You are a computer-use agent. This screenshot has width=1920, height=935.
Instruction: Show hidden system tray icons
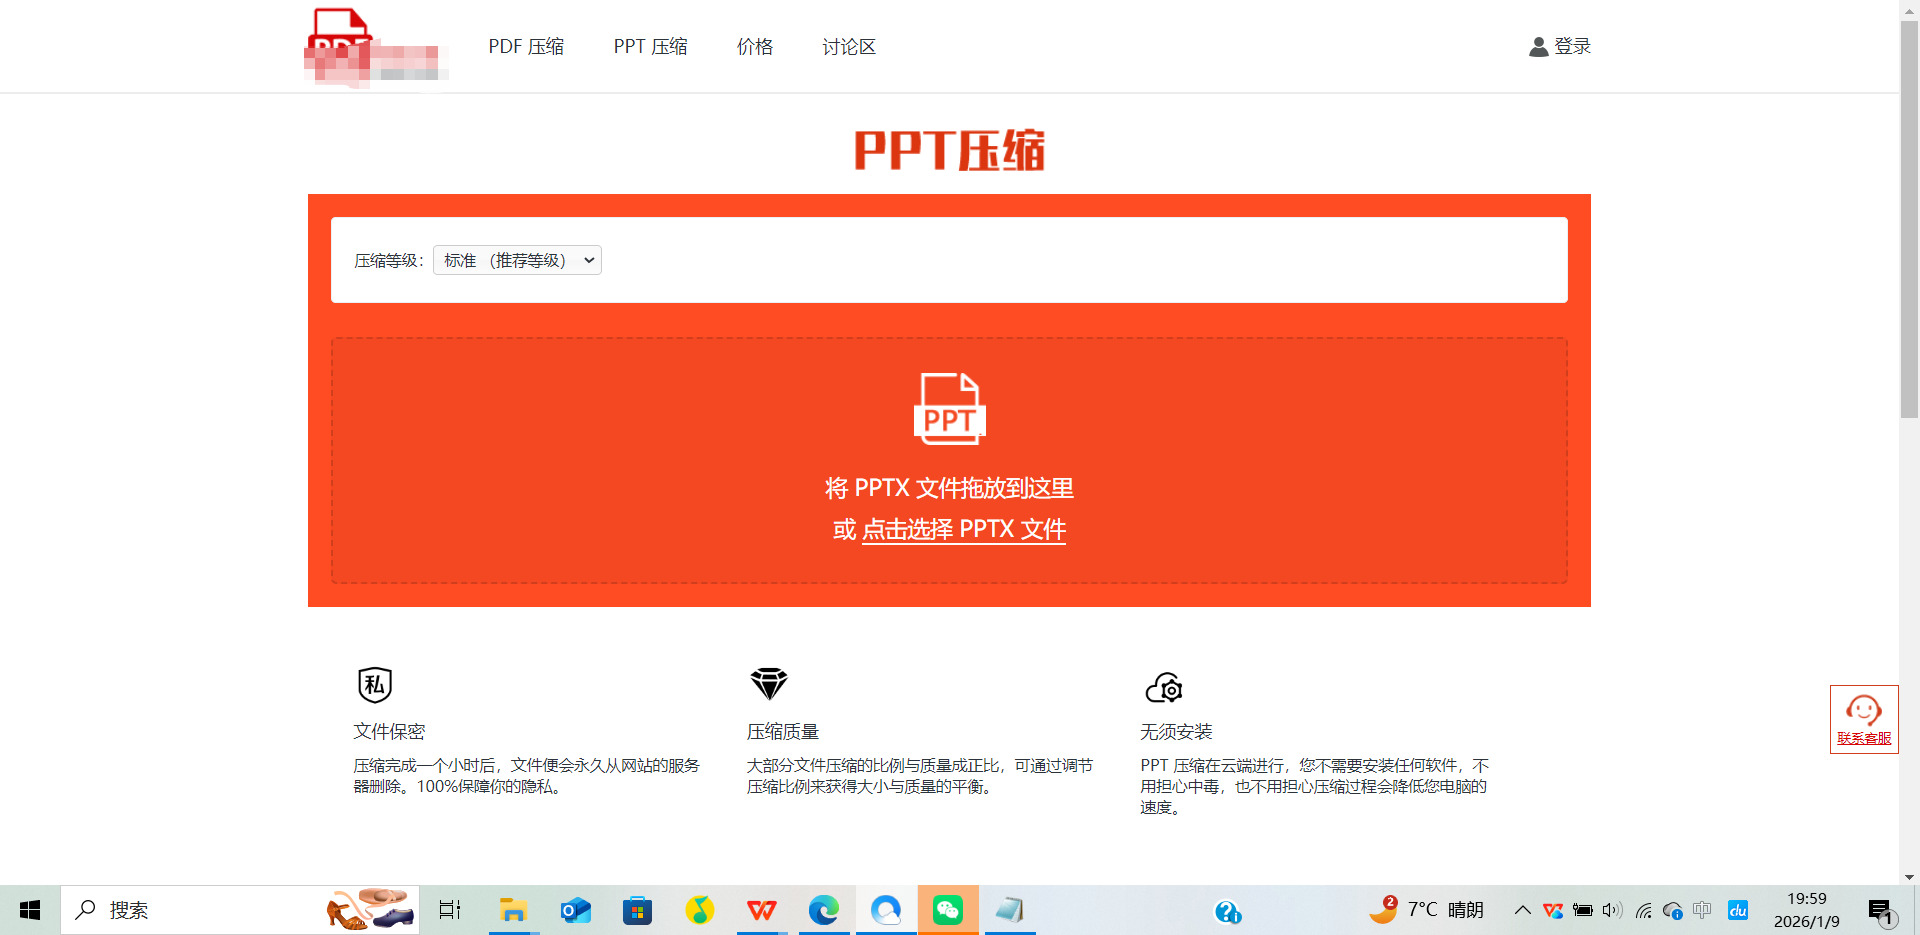pos(1522,910)
